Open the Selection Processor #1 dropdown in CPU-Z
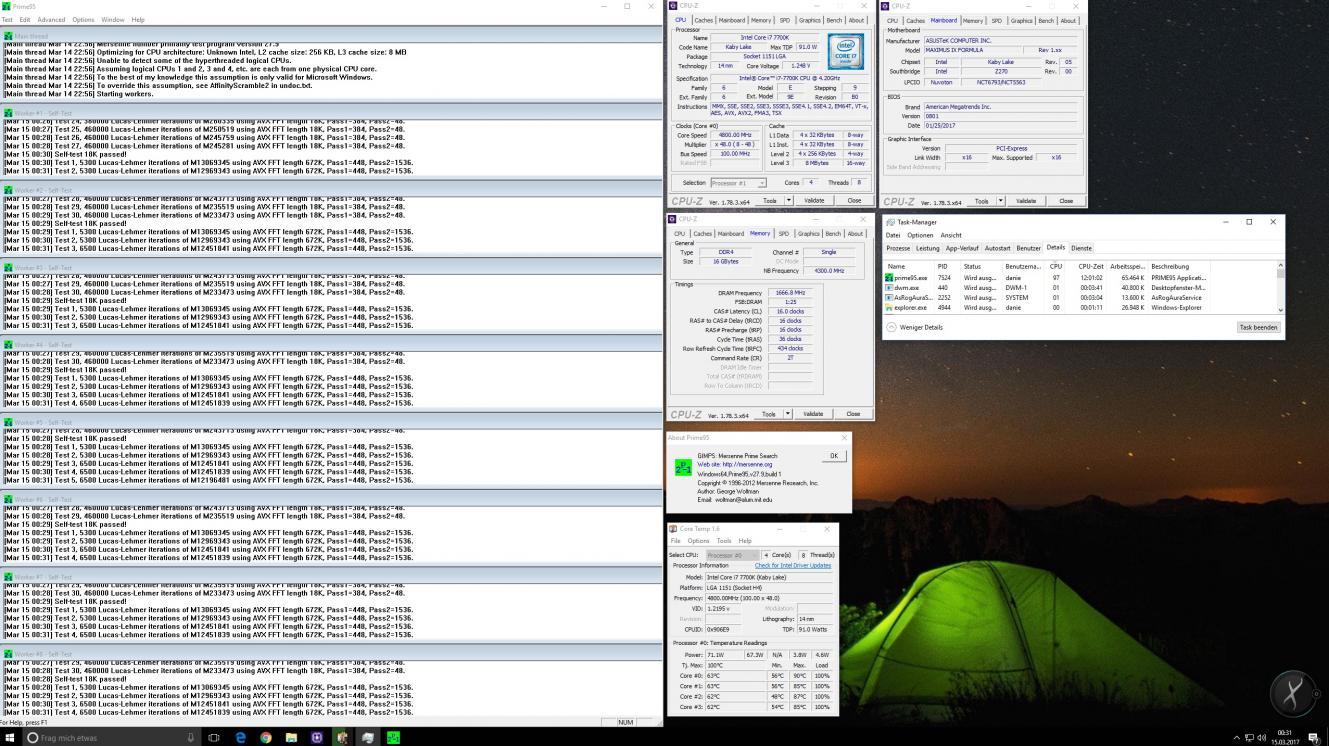Screen dimensions: 1329x746 [x=738, y=183]
